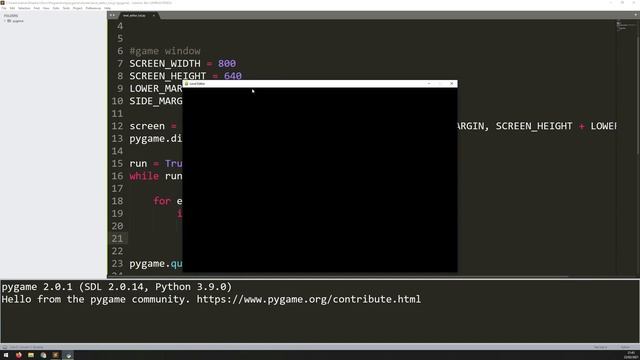The image size is (640, 360).
Task: Close the Level Editor pygame window
Action: (451, 84)
